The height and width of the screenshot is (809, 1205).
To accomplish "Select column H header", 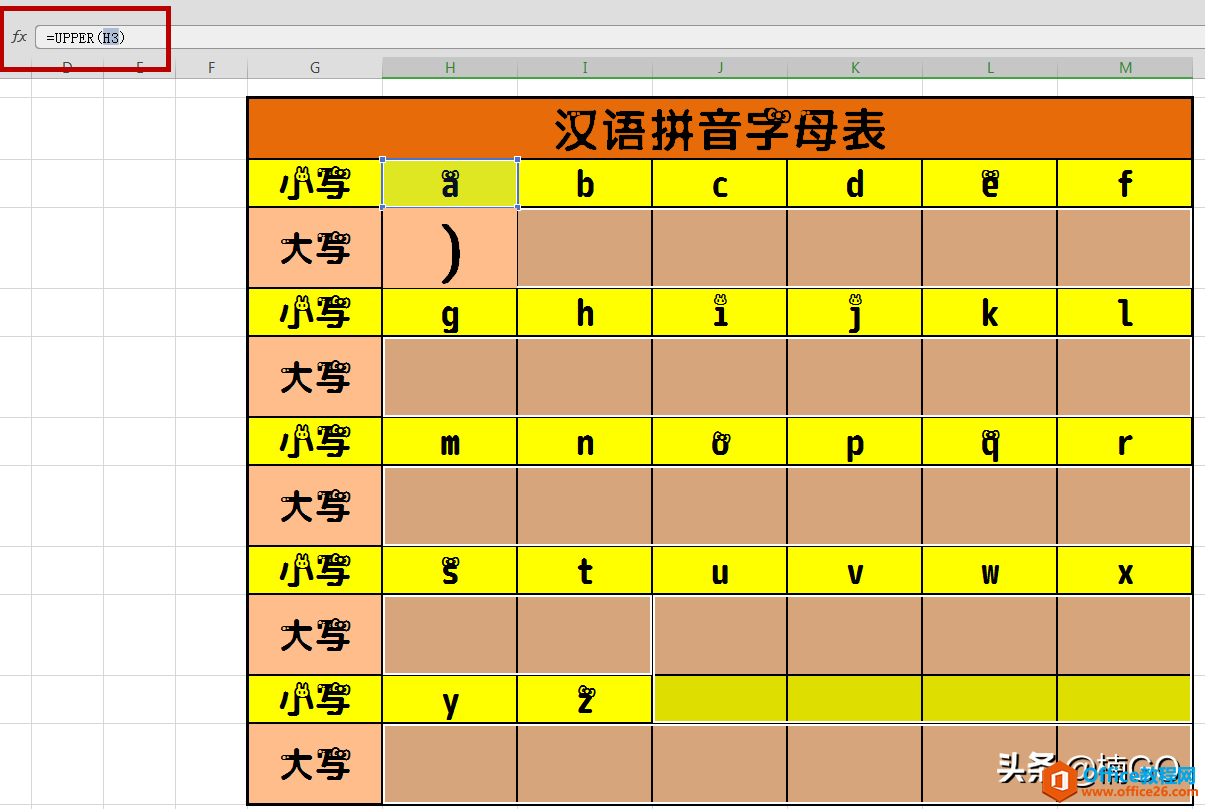I will tap(450, 67).
